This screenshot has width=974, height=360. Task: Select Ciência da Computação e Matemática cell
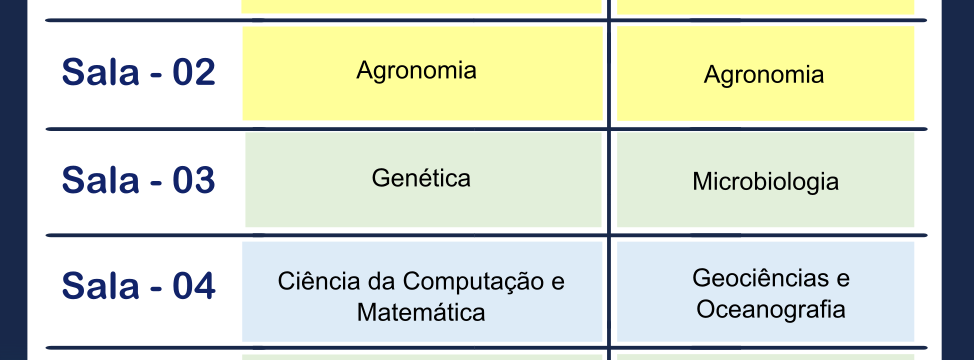pos(422,292)
